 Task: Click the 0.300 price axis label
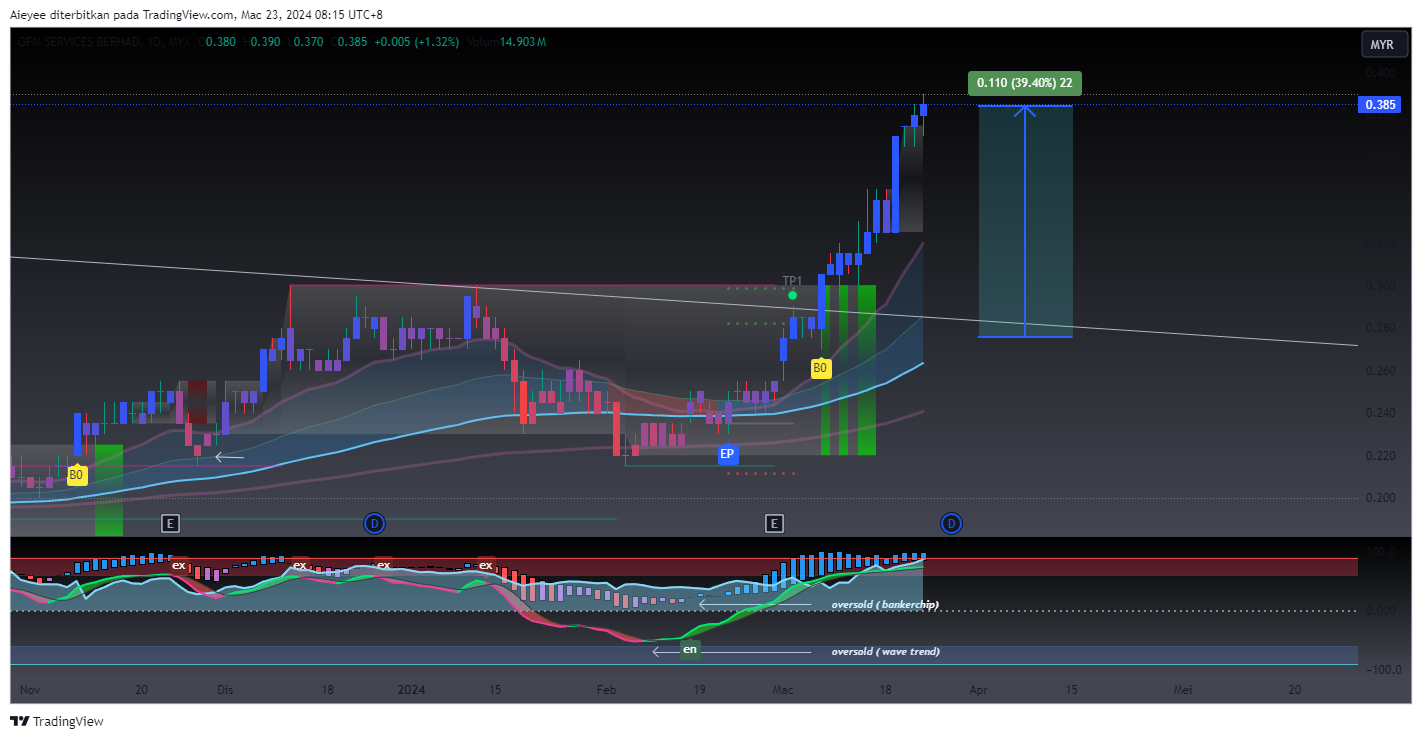pos(1379,285)
